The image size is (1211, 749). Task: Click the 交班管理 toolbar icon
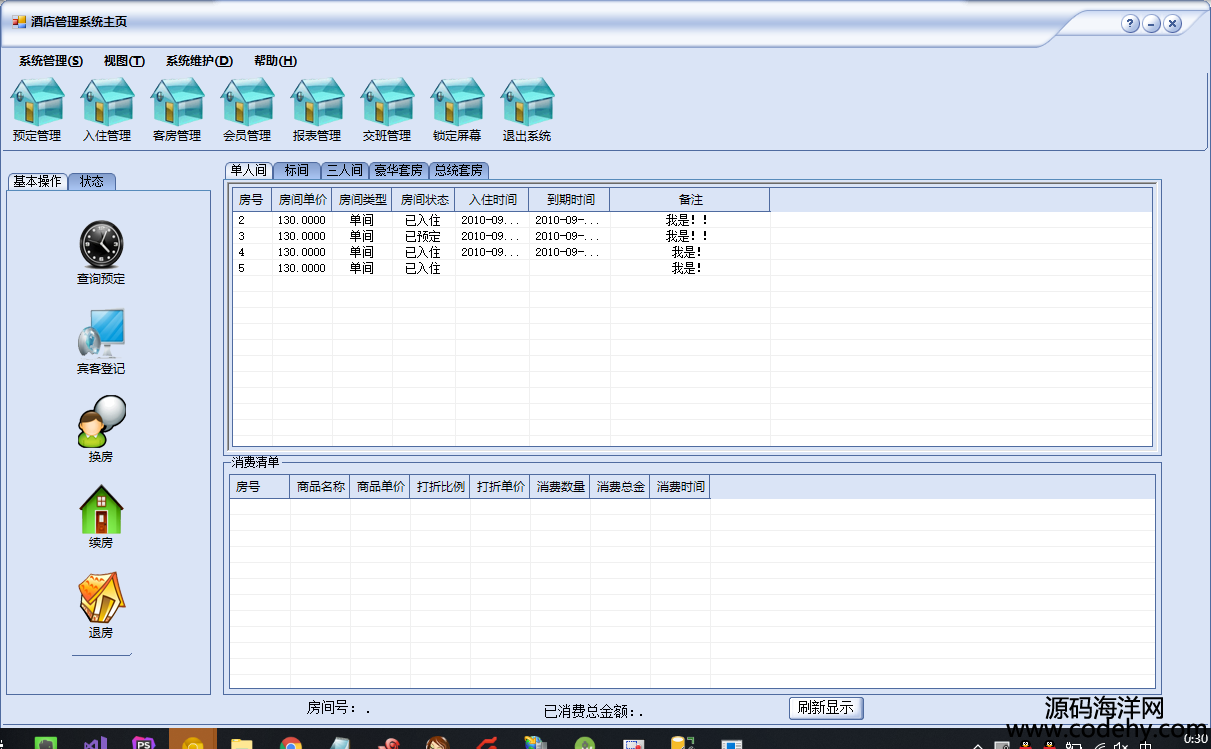click(387, 103)
